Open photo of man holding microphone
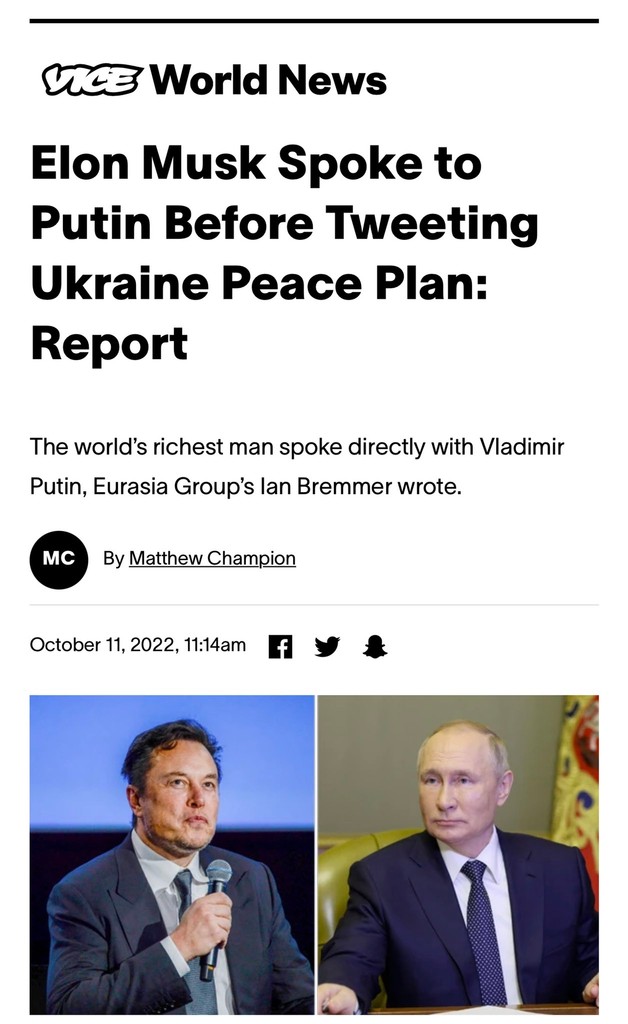Screen dimensions: 628x1024 click(172, 855)
